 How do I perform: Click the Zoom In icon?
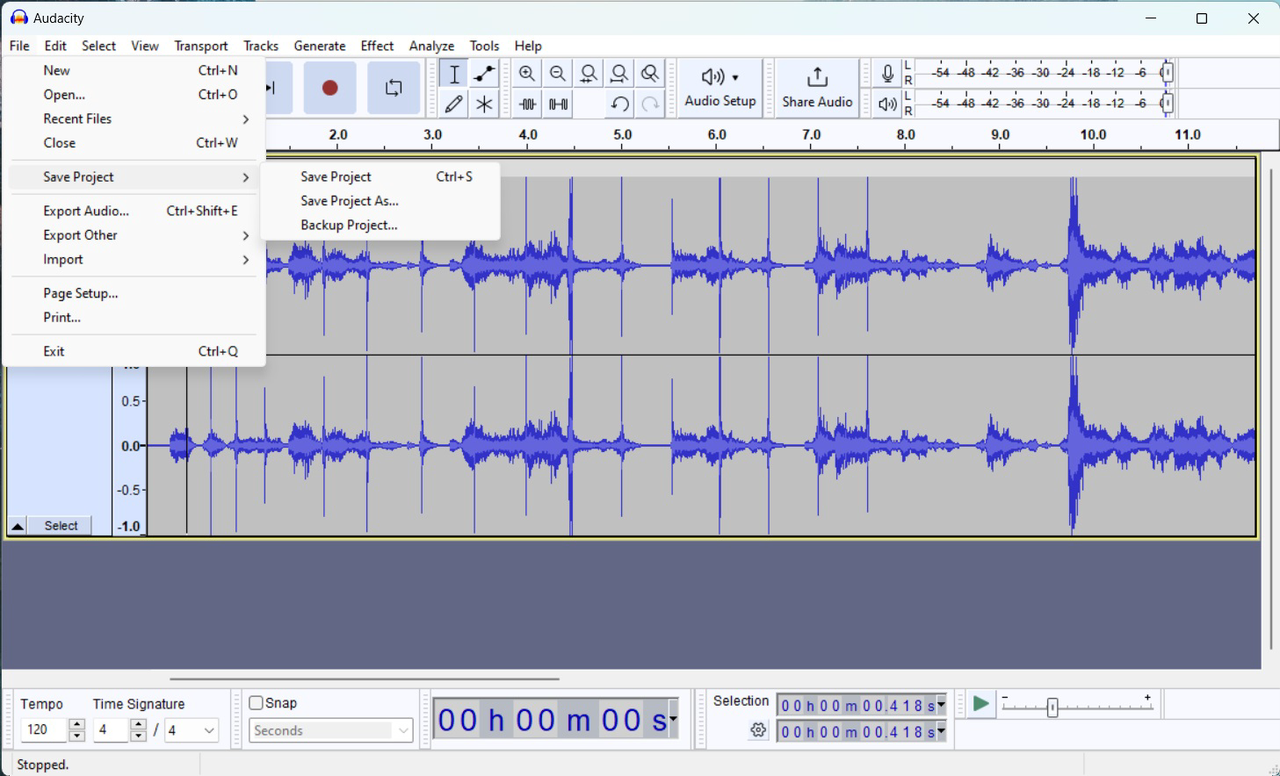(x=527, y=73)
